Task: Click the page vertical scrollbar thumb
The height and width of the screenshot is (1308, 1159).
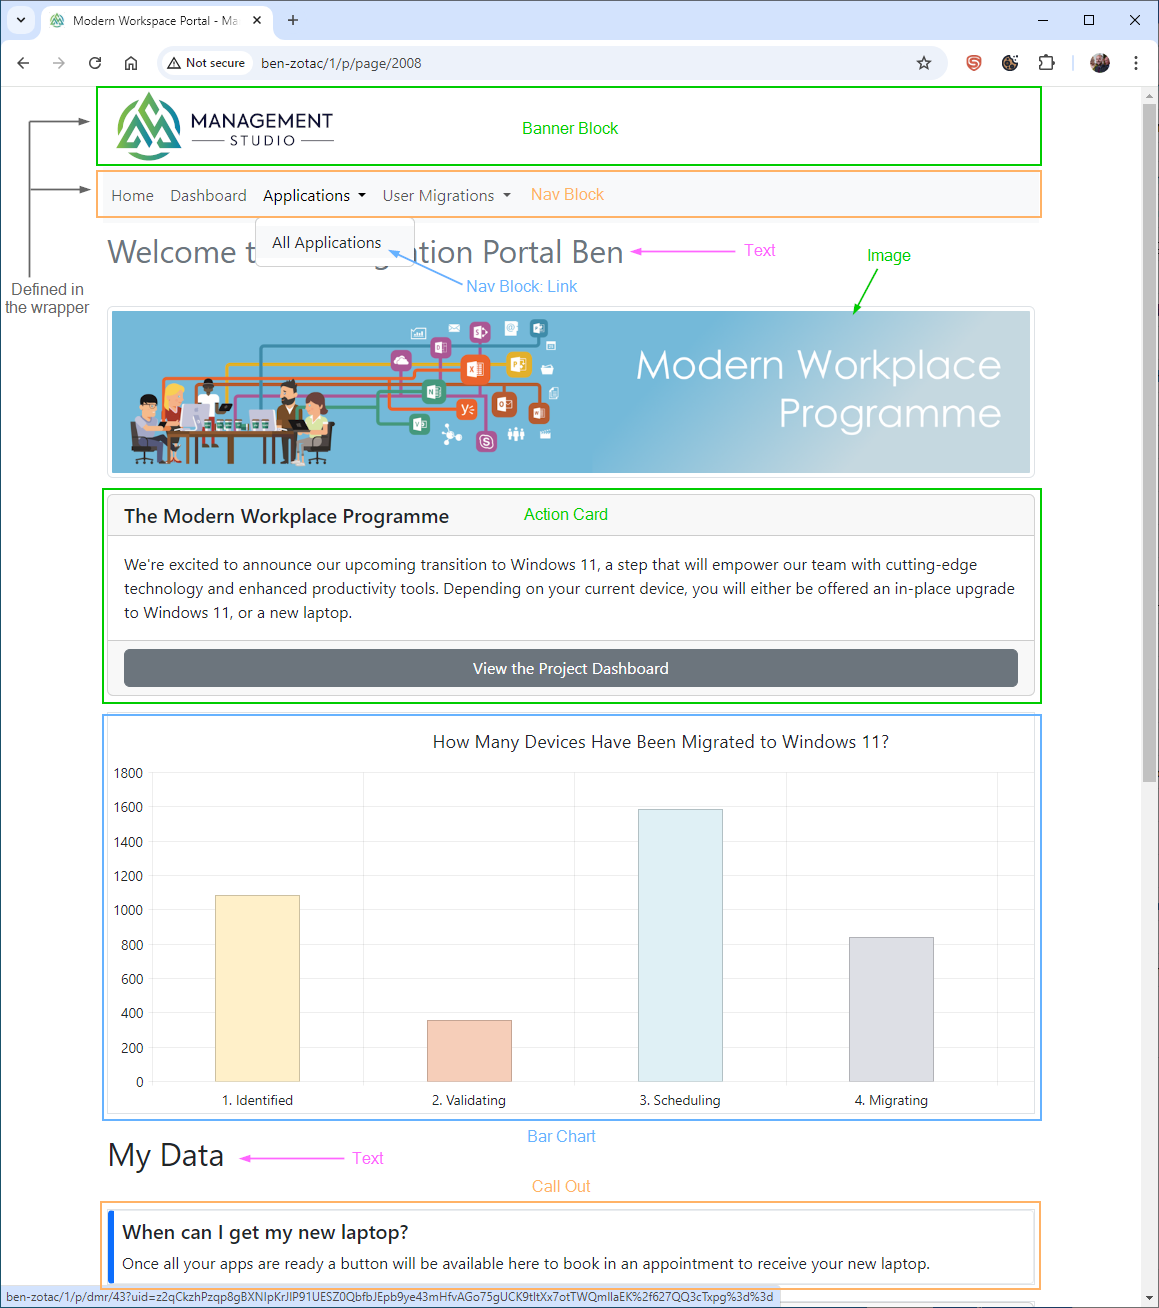Action: tap(1149, 441)
